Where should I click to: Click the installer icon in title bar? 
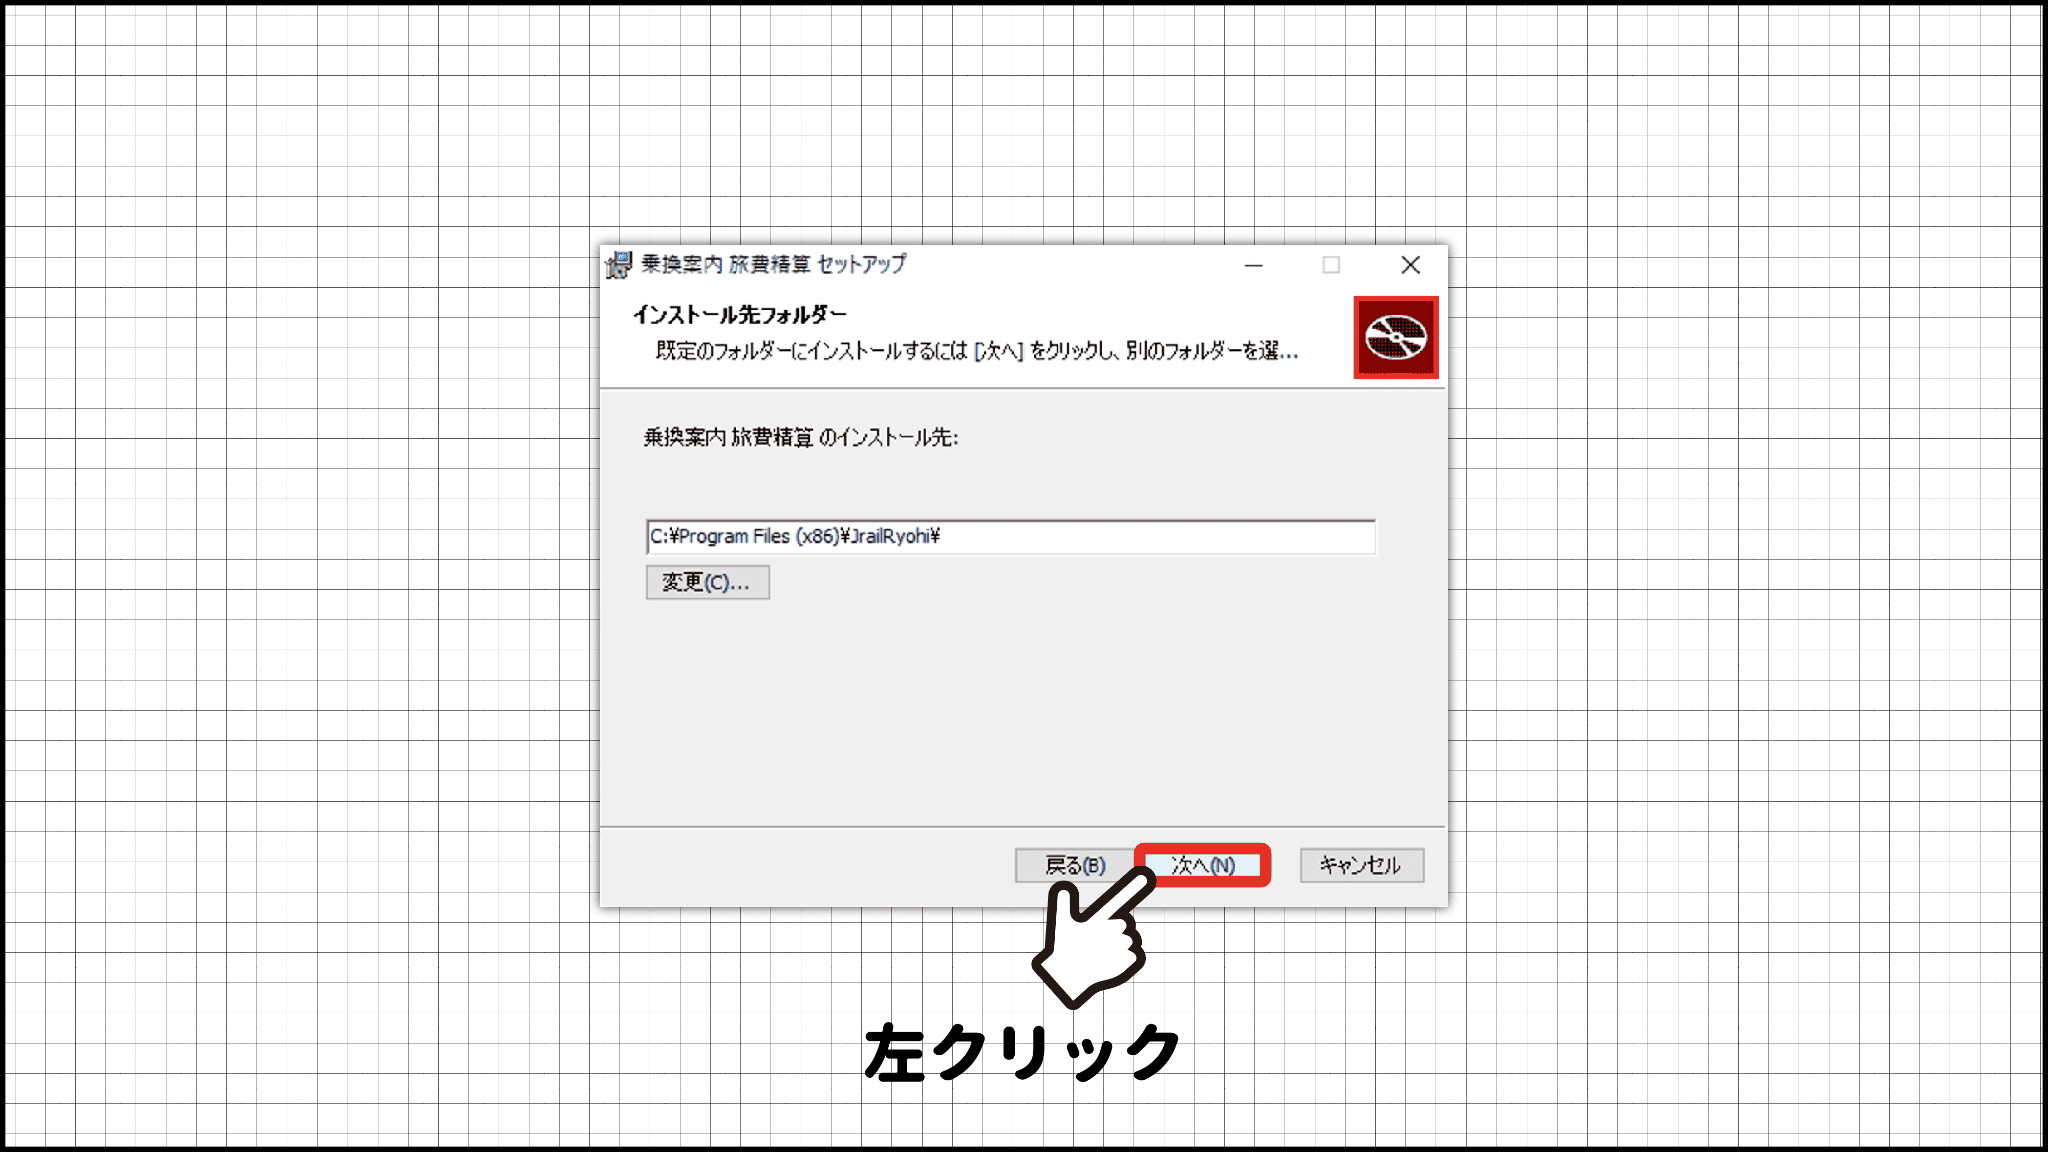619,265
